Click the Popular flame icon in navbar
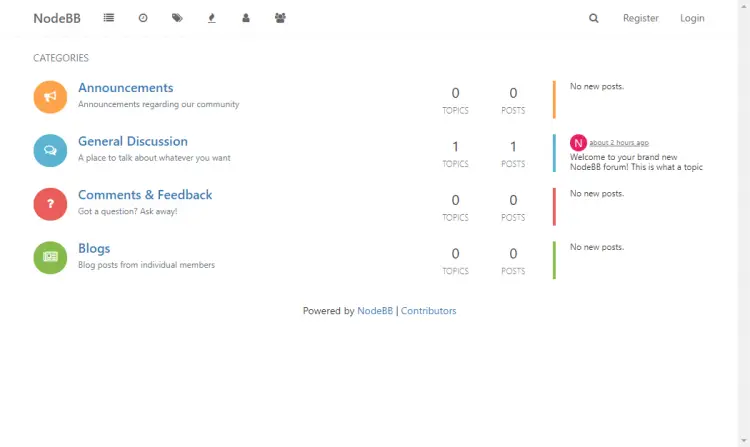Viewport: 750px width, 447px height. tap(211, 18)
